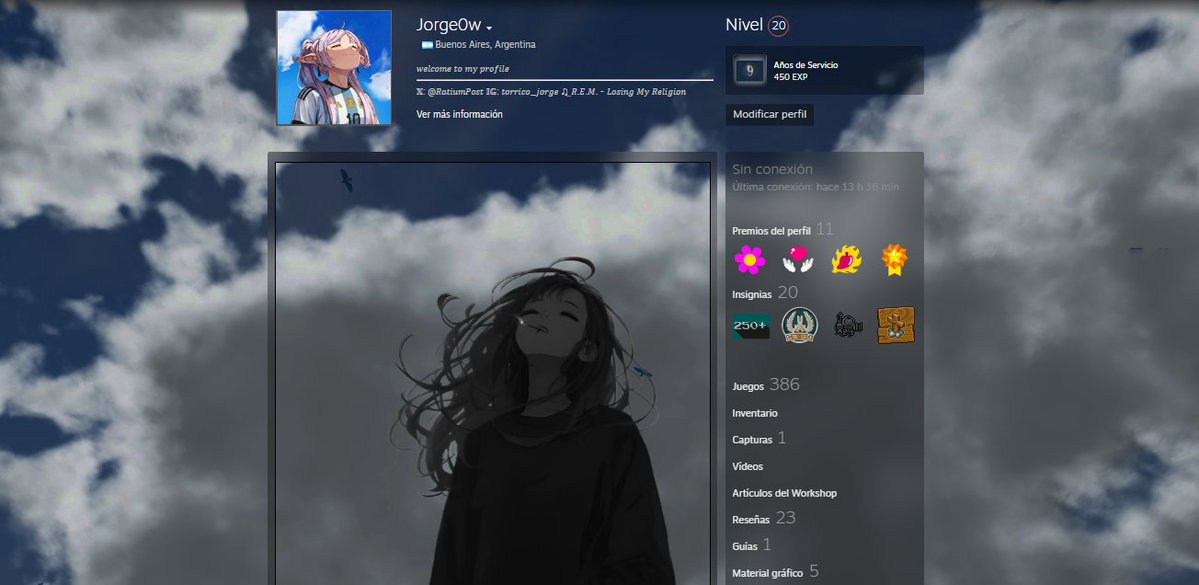Screen dimensions: 1199x585
Task: Click the 450 EXP text
Action: point(791,77)
